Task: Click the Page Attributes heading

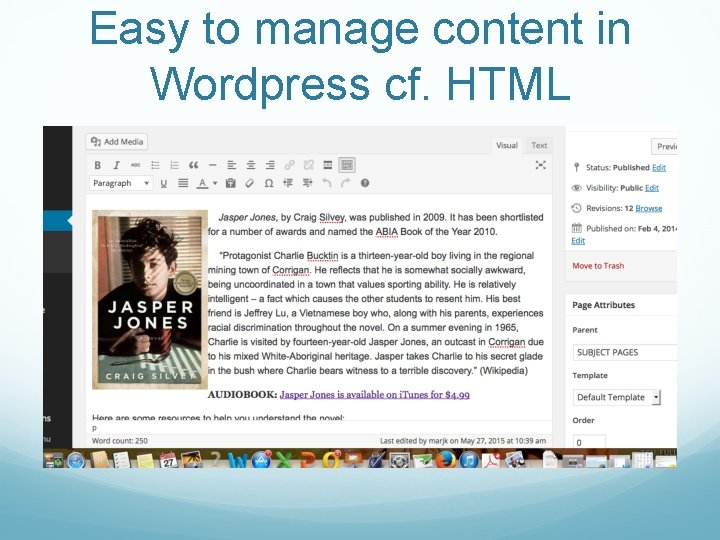Action: click(x=603, y=305)
